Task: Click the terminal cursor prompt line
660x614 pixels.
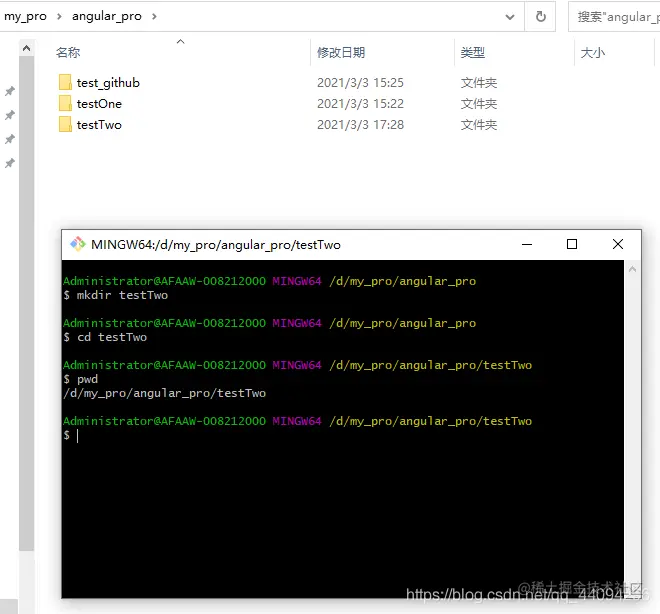Action: tap(71, 435)
